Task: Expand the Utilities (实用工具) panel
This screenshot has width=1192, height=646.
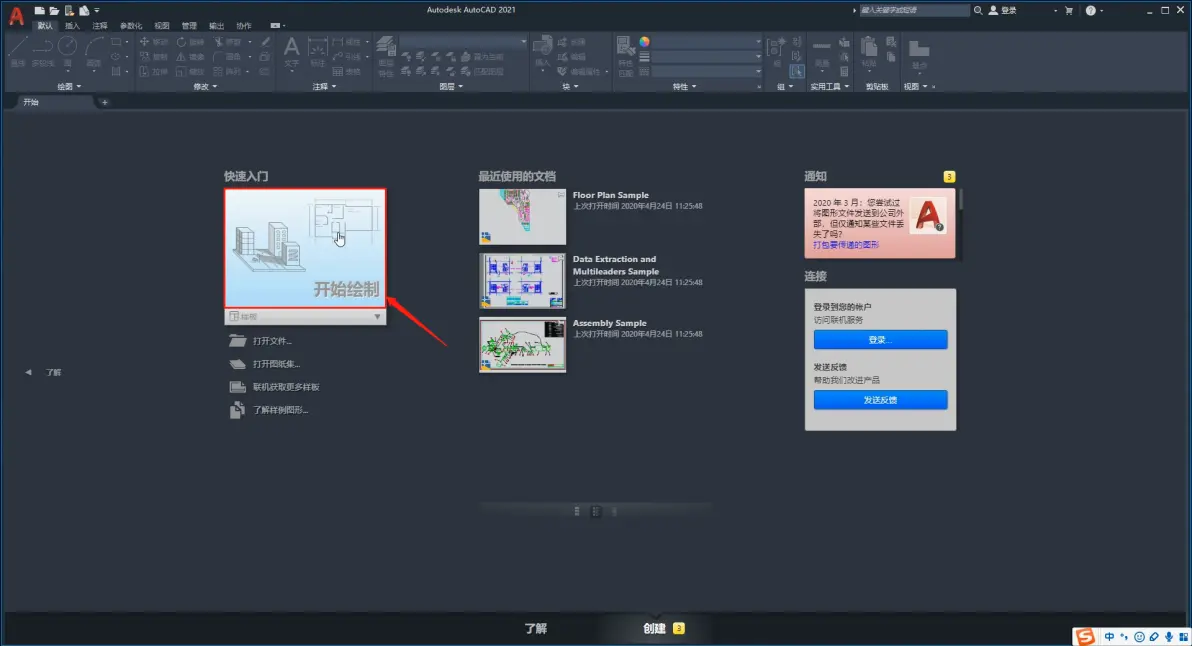Action: click(x=829, y=87)
